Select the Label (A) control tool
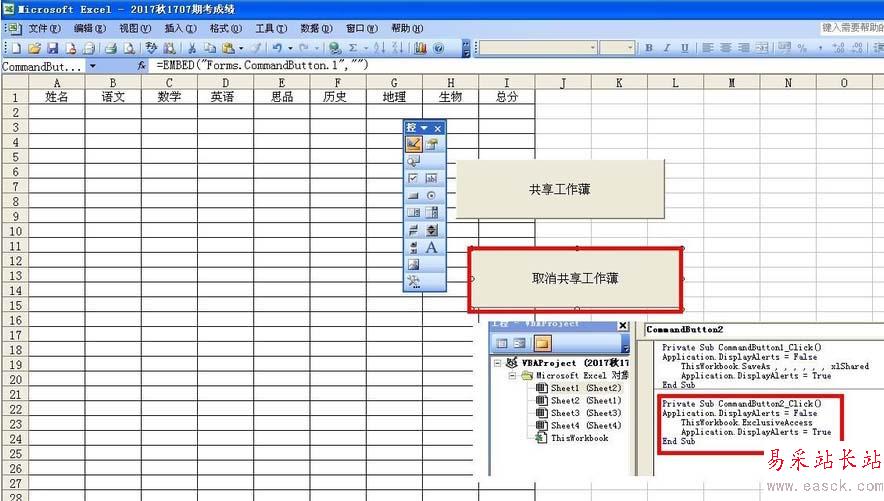Screen dimensions: 884x501 (x=431, y=247)
